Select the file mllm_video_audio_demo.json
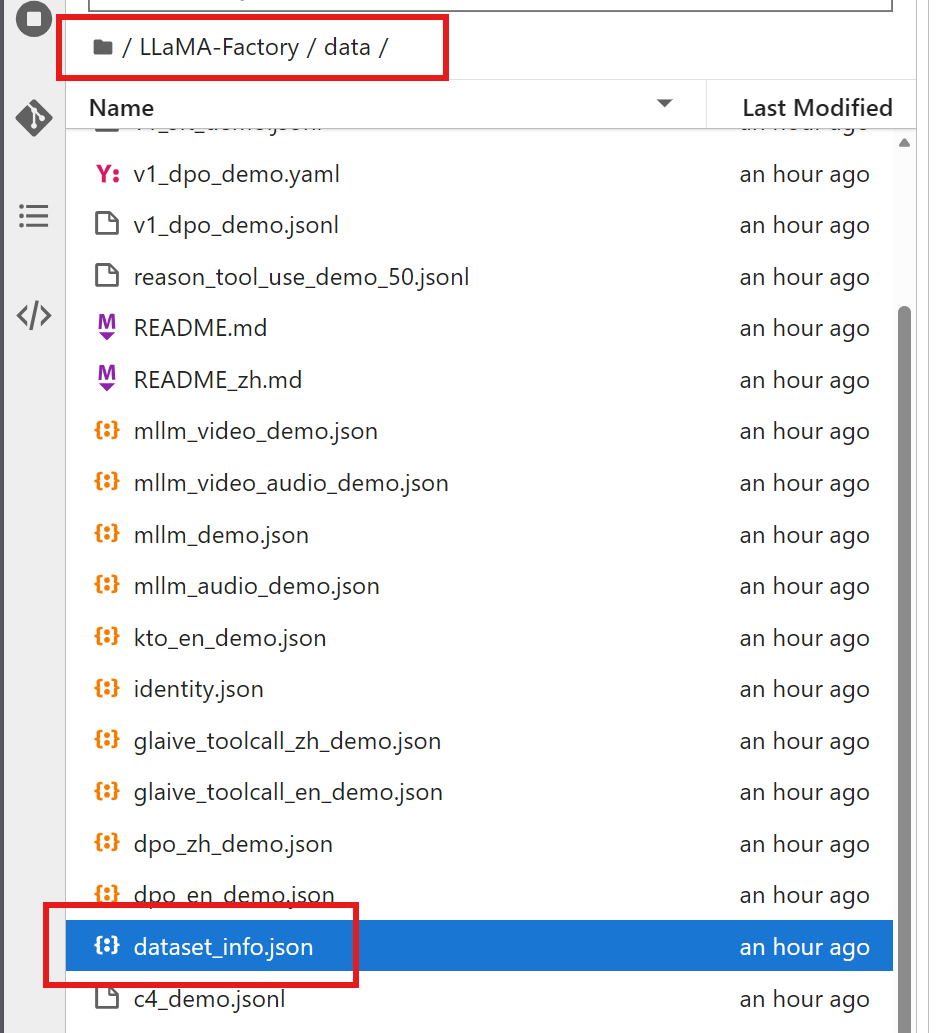This screenshot has height=1033, width=939. [479, 483]
